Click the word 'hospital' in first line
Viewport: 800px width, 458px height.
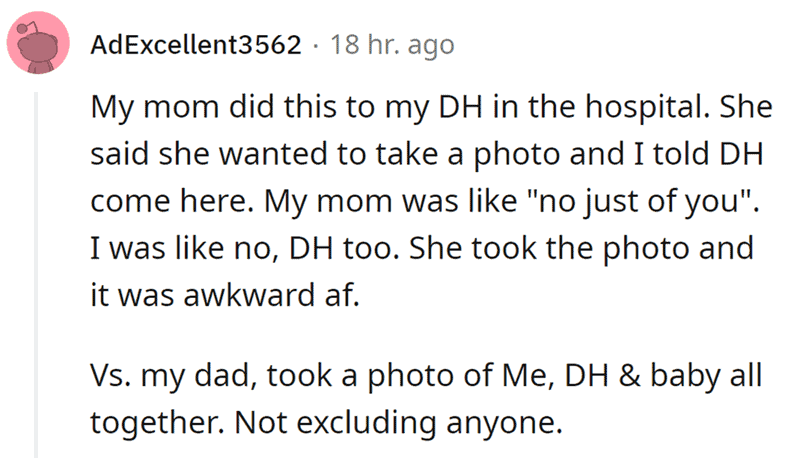(647, 107)
